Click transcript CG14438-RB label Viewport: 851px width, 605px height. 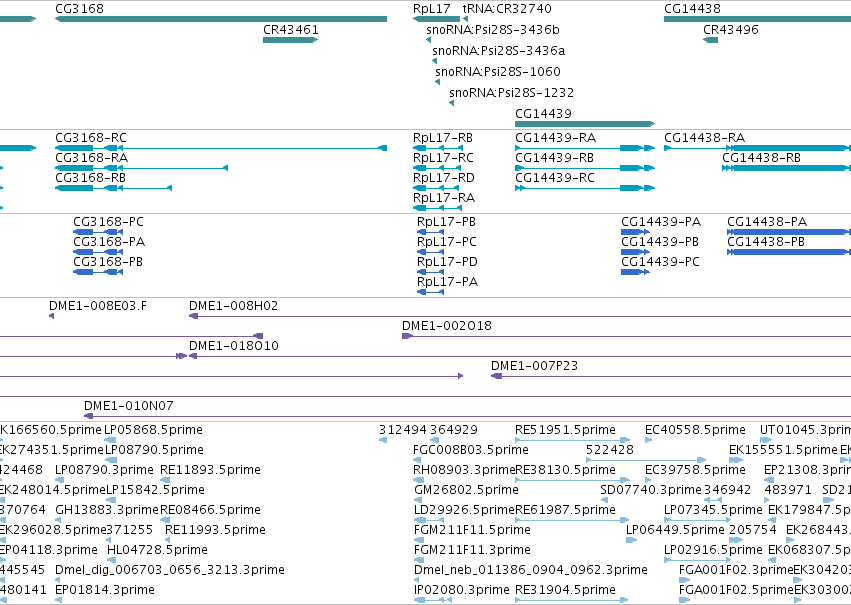point(761,158)
